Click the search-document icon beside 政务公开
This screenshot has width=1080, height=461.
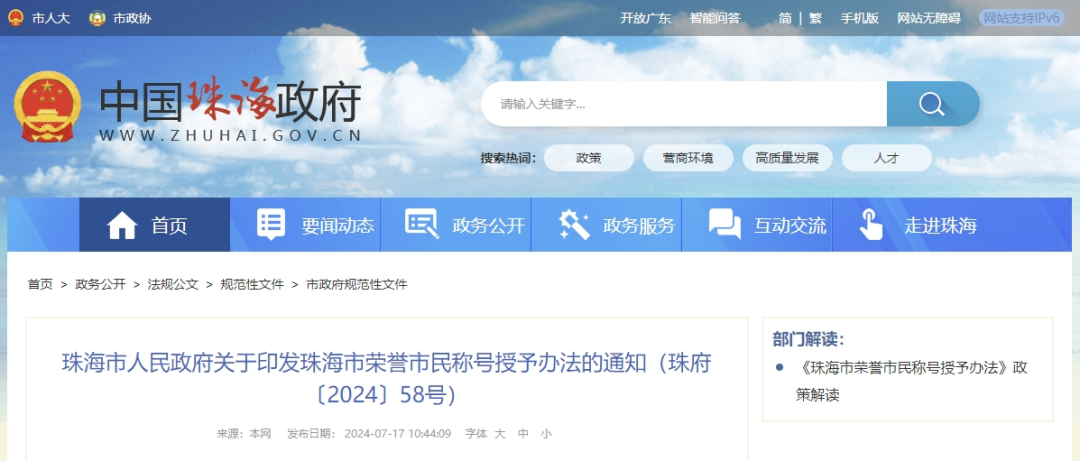(x=422, y=224)
